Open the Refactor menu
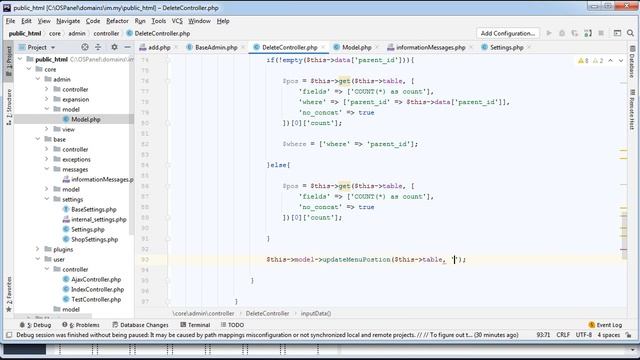Screen dimensions: 640x360 (117, 21)
